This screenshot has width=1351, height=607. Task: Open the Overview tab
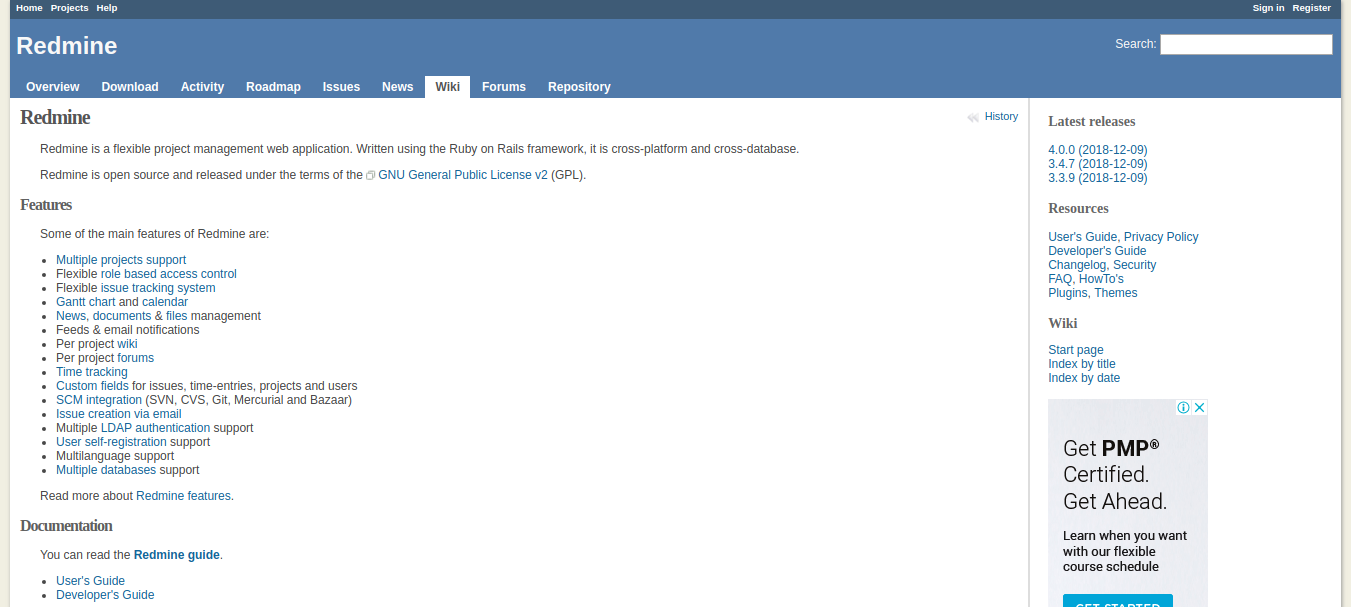coord(53,87)
